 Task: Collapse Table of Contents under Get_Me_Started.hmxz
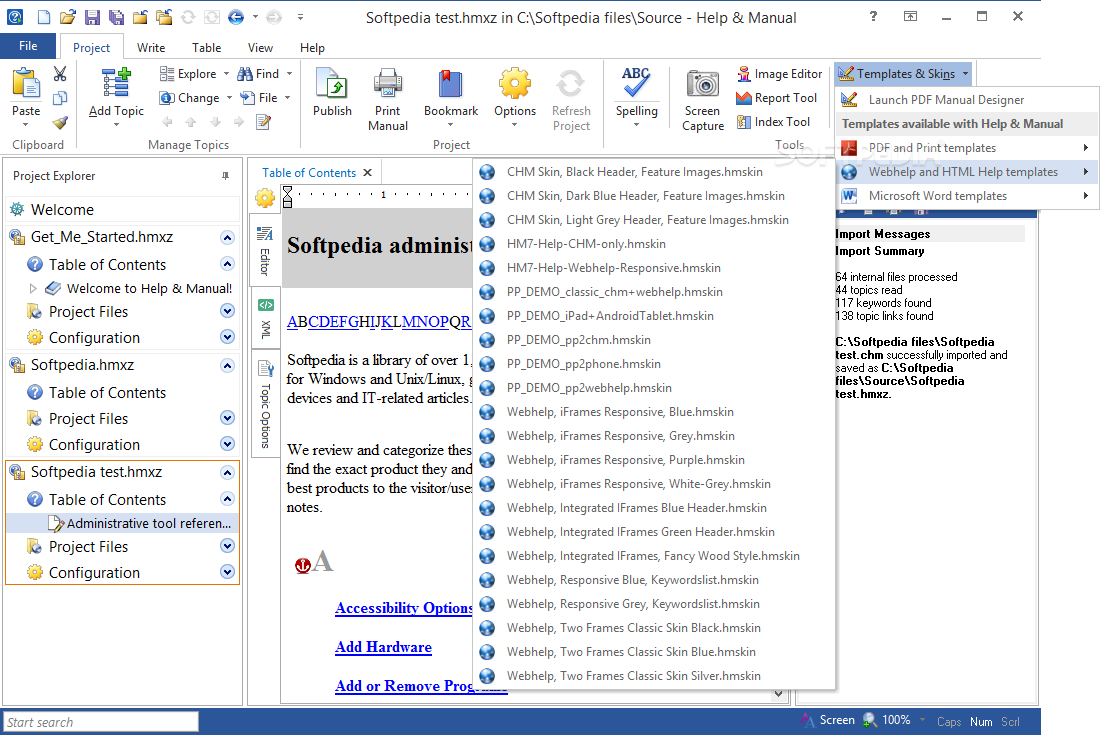[x=227, y=264]
